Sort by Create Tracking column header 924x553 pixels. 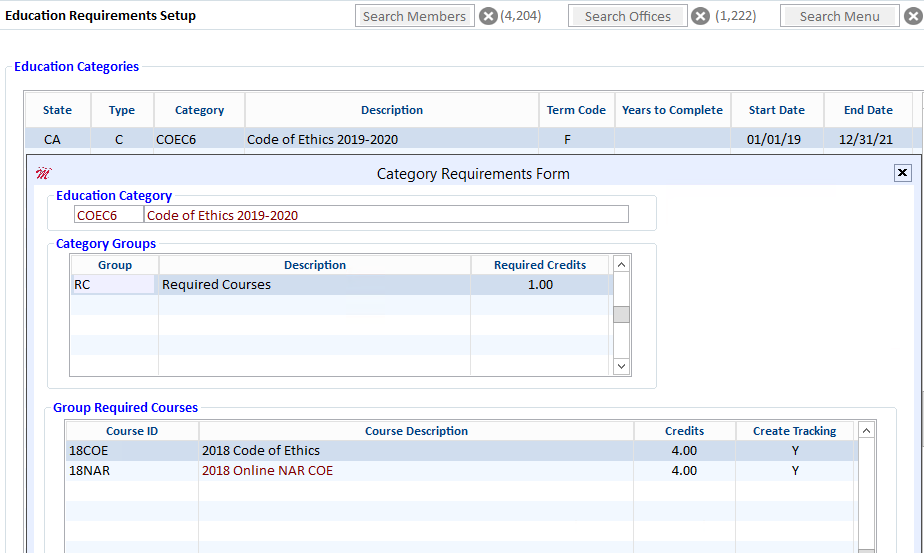coord(794,431)
